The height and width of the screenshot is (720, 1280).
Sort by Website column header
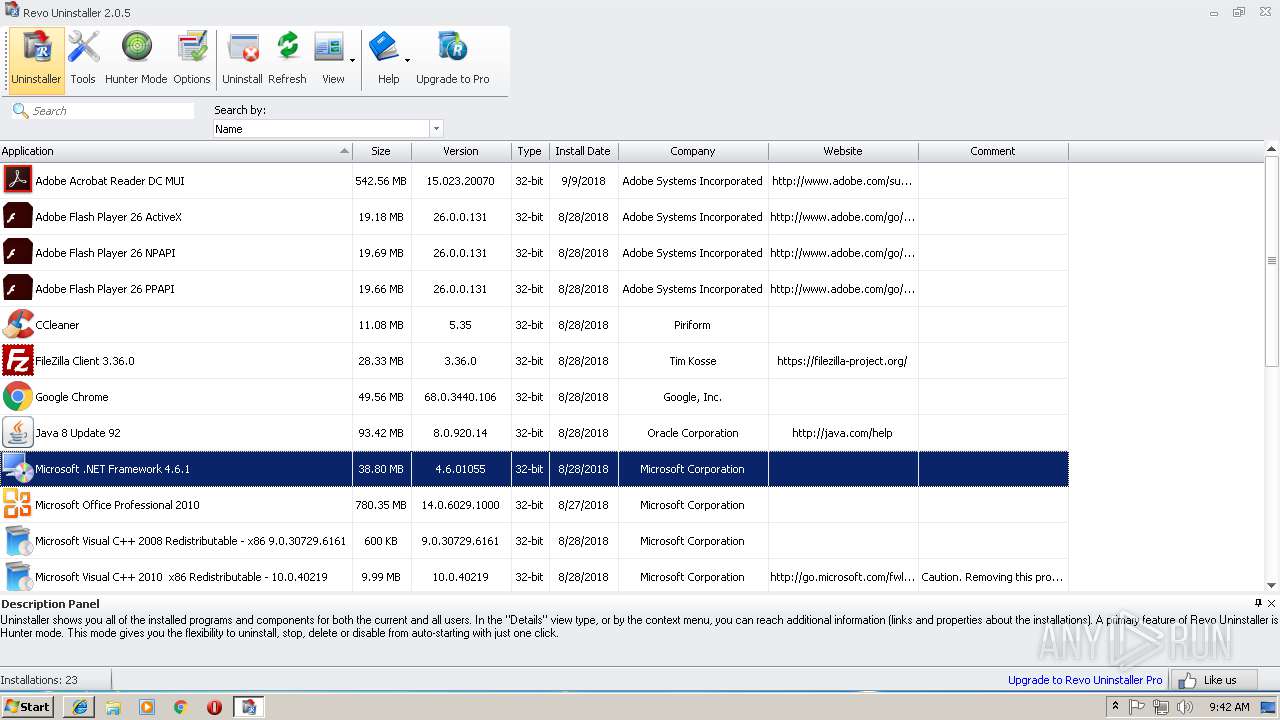(843, 151)
